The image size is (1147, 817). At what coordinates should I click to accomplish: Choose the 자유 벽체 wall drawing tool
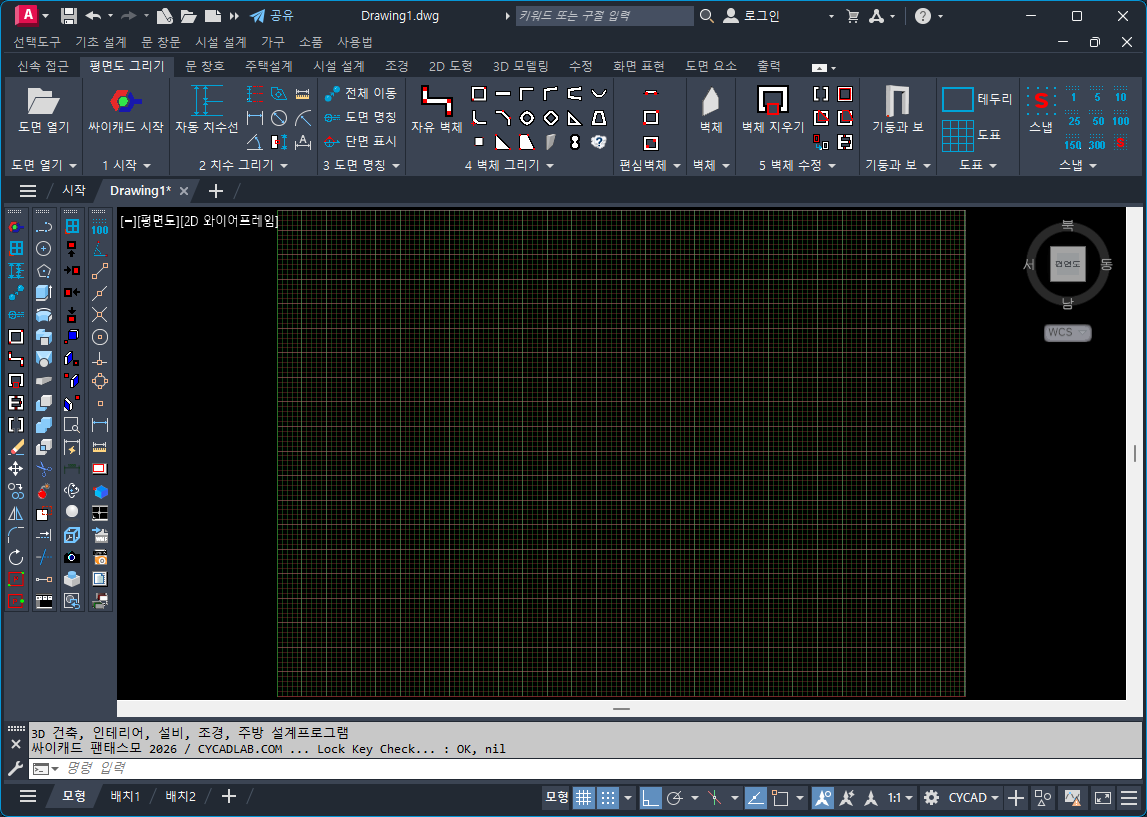coord(437,101)
